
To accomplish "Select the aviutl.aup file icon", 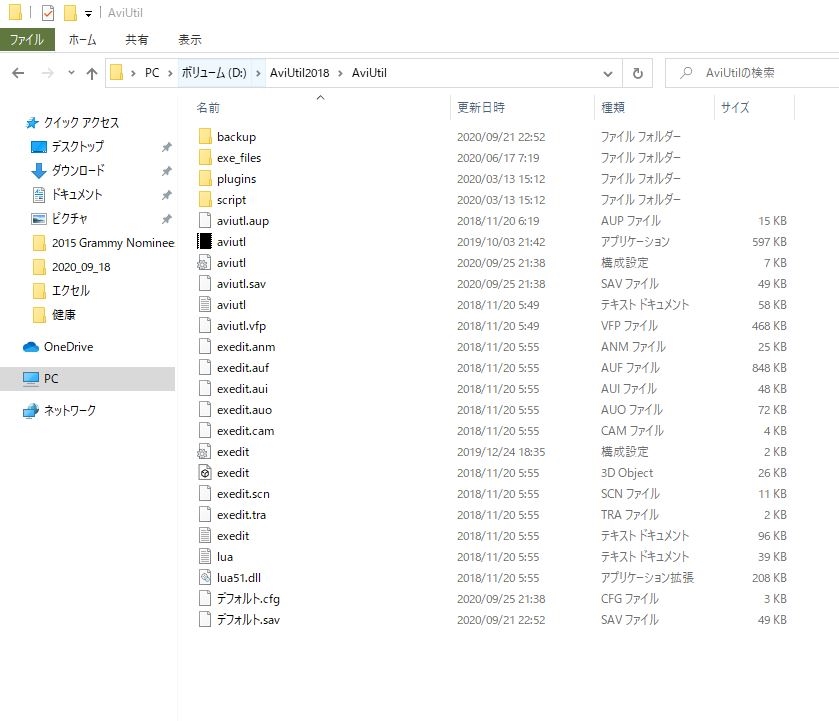I will [x=205, y=221].
